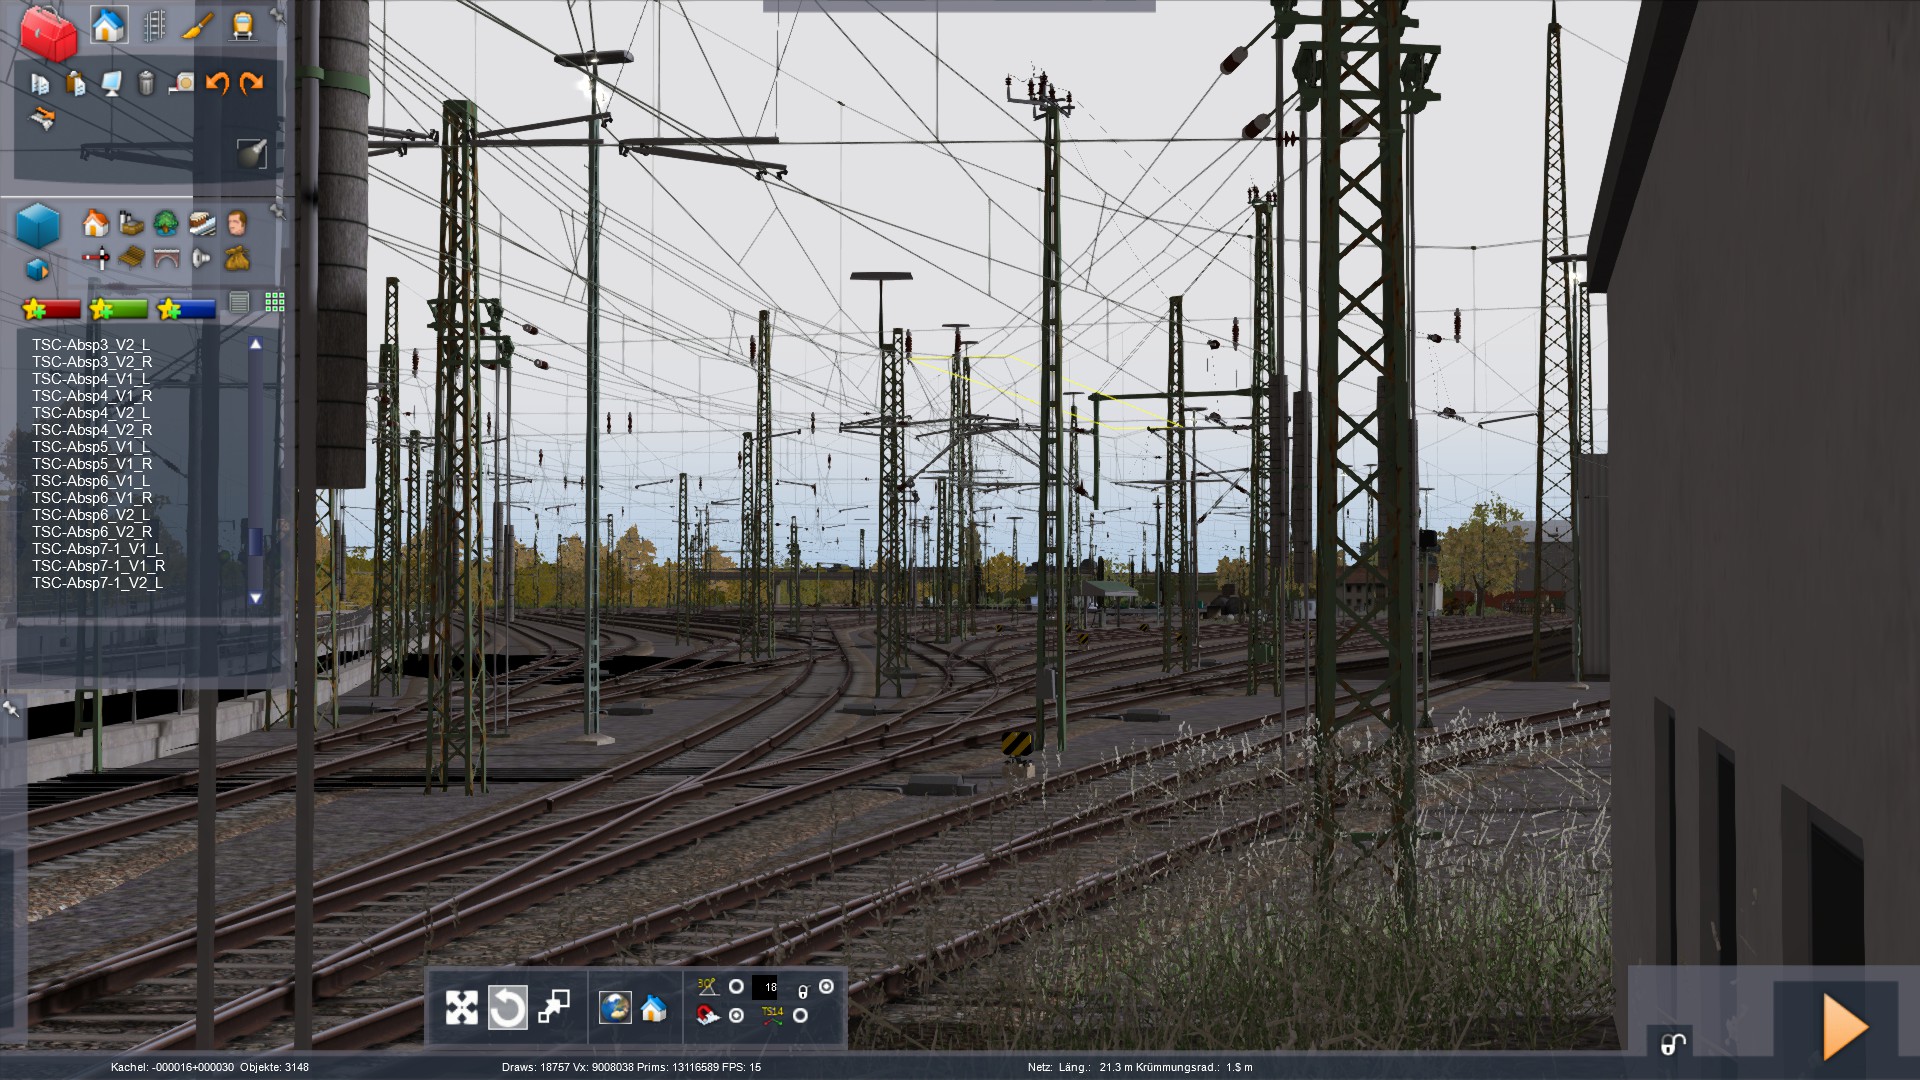Pick TSC-Absp7-1_V1_R list entry
Image resolution: width=1920 pixels, height=1080 pixels.
[x=98, y=566]
